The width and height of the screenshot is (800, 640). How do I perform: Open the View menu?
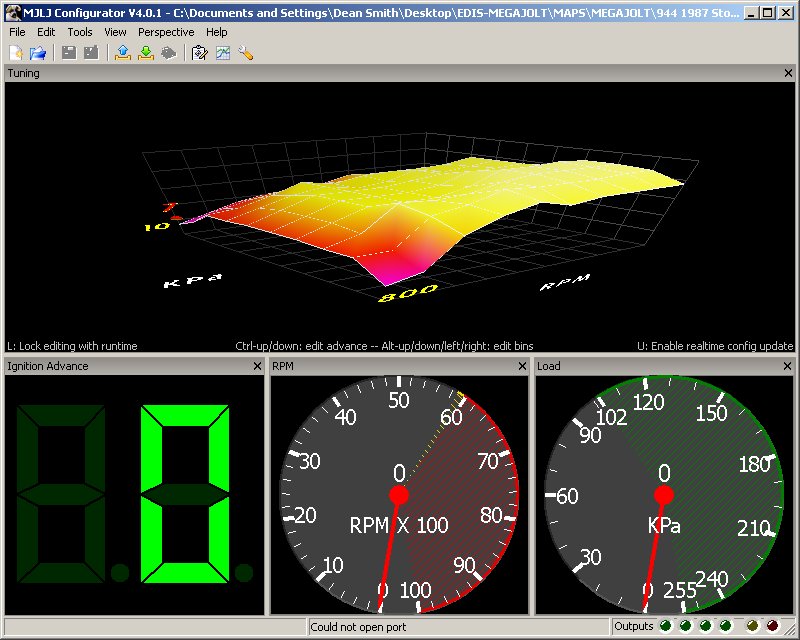tap(114, 32)
